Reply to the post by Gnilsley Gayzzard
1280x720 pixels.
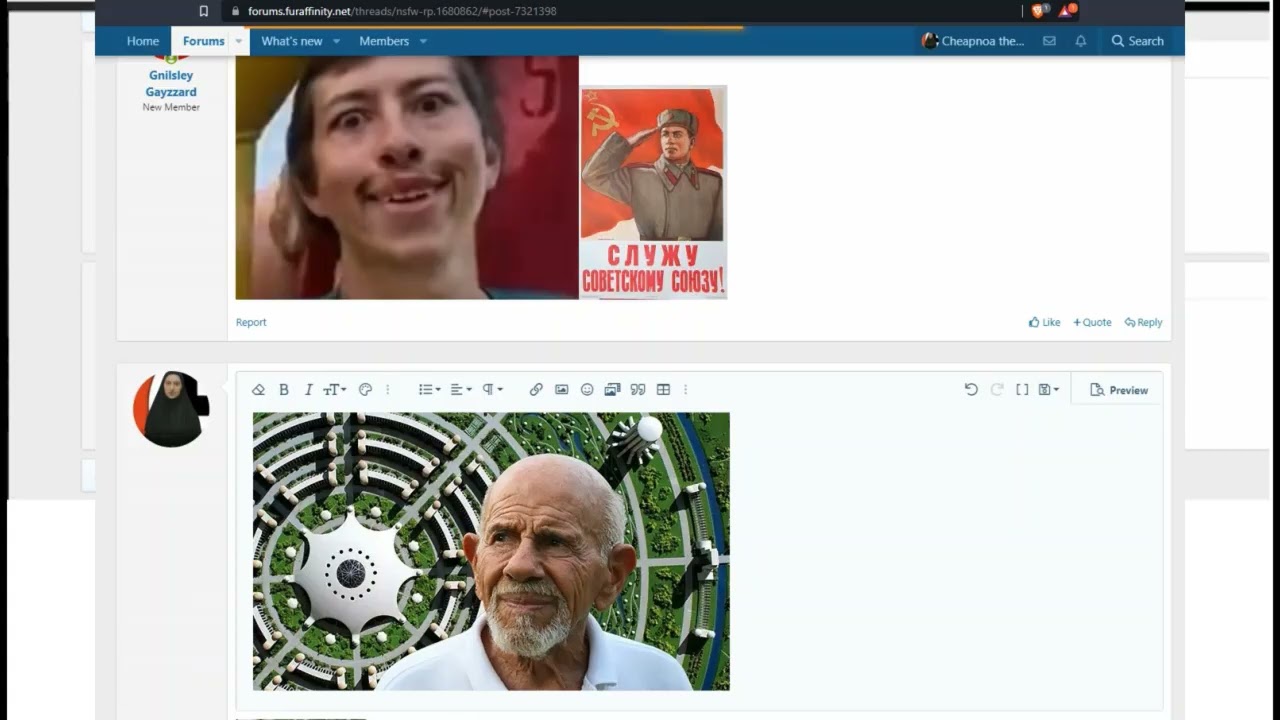1143,322
